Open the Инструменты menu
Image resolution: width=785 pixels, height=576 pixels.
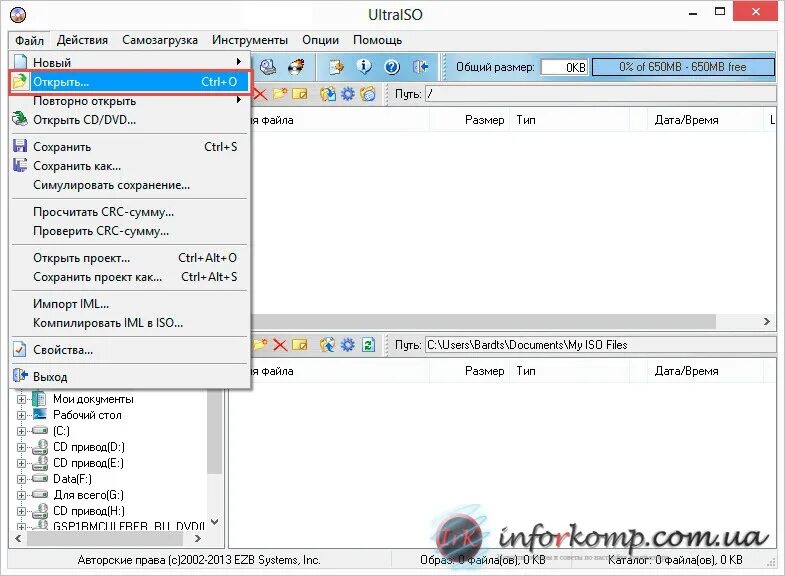(x=250, y=40)
